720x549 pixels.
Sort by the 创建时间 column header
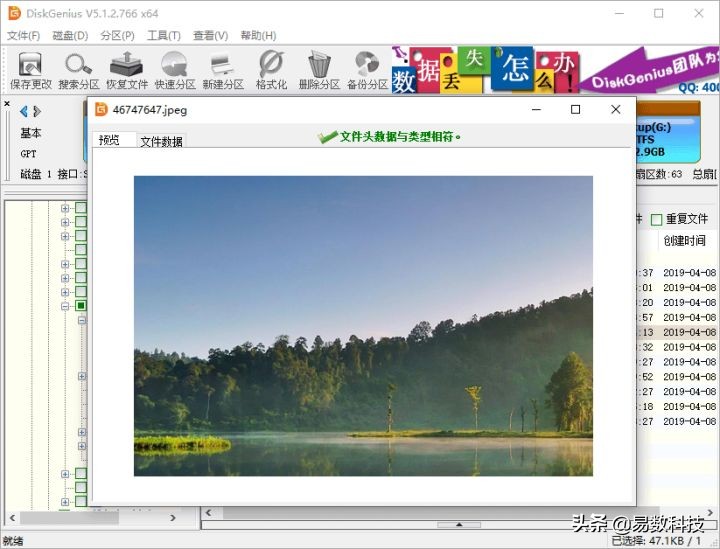click(684, 241)
